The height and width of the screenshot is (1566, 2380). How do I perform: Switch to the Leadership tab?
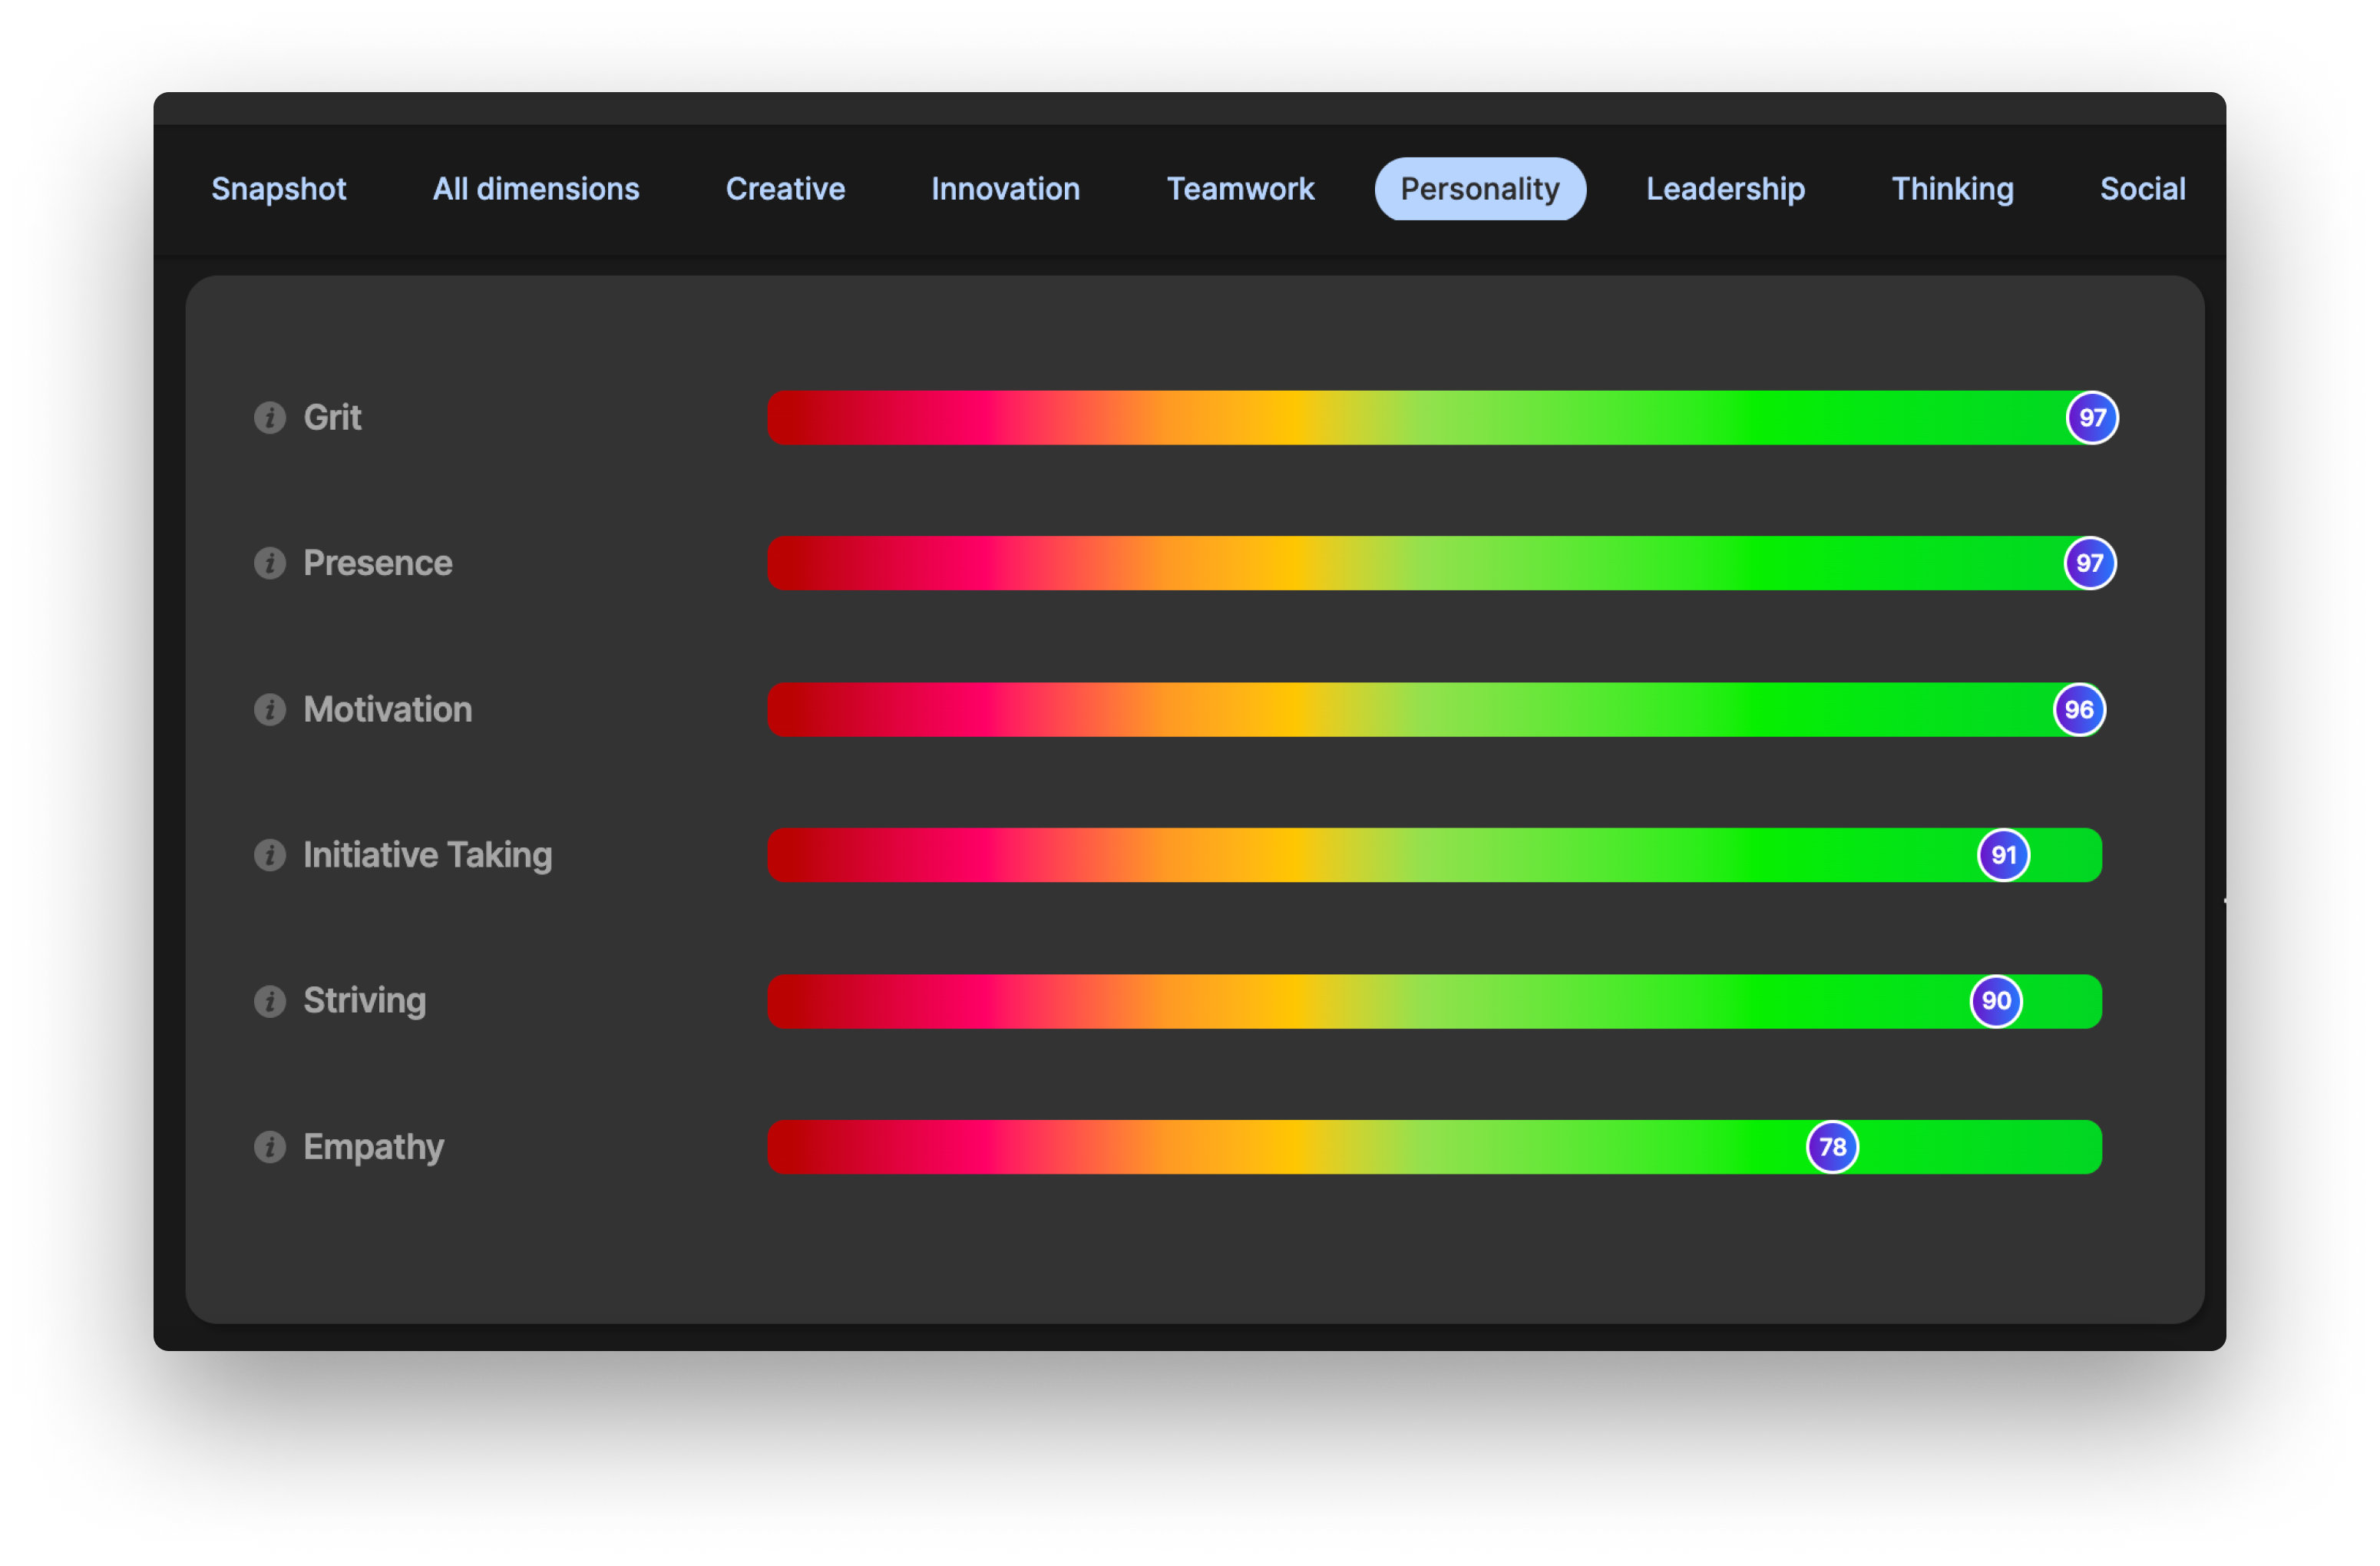(1724, 189)
